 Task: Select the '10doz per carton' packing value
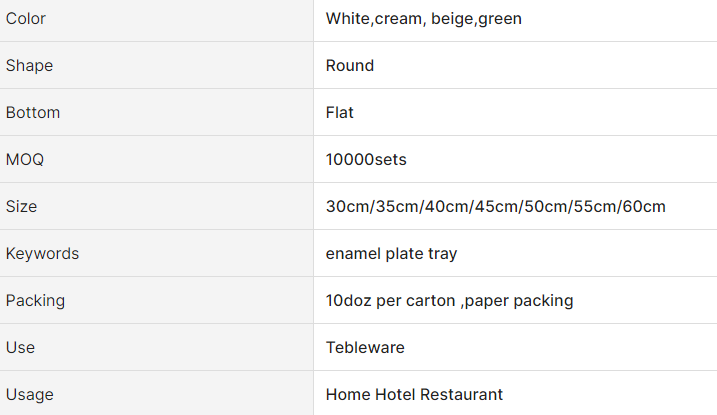391,301
